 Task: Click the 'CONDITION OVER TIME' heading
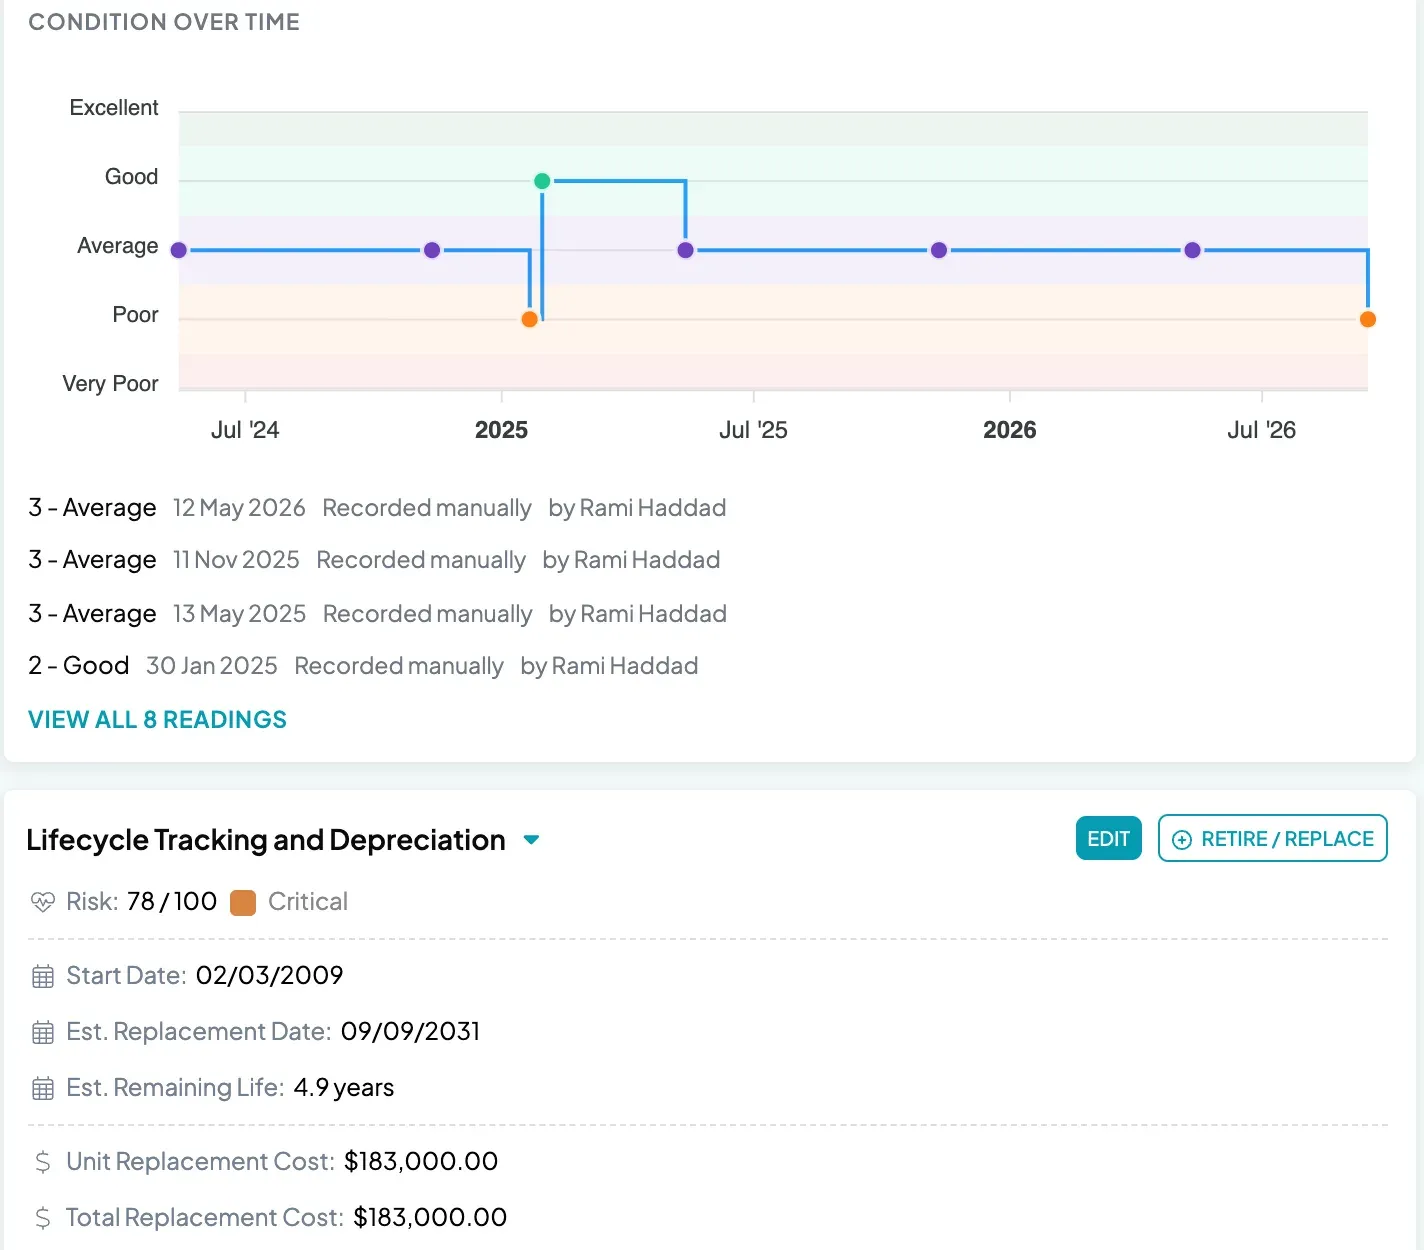point(164,22)
